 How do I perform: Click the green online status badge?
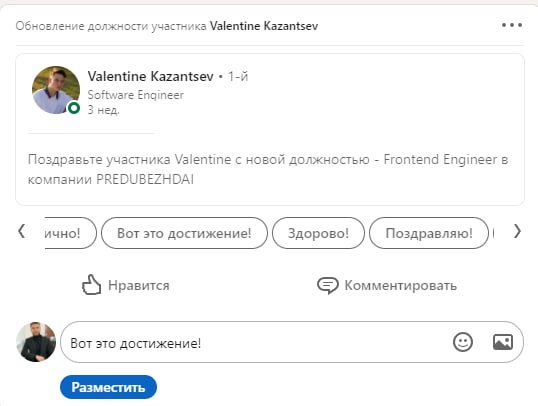74,108
